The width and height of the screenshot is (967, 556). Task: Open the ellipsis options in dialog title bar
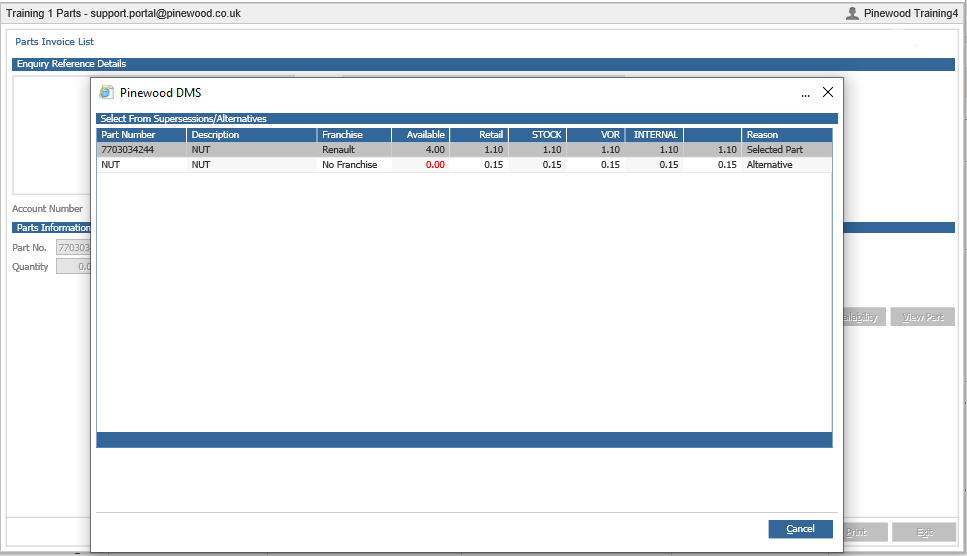805,94
